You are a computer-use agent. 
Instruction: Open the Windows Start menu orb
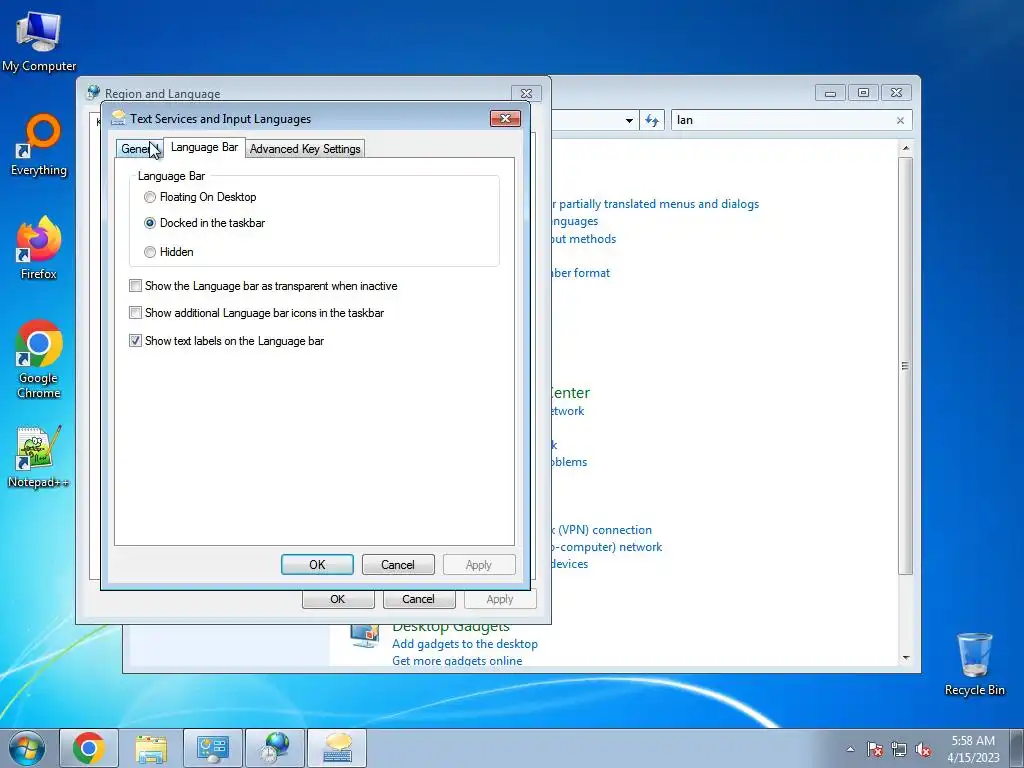27,748
